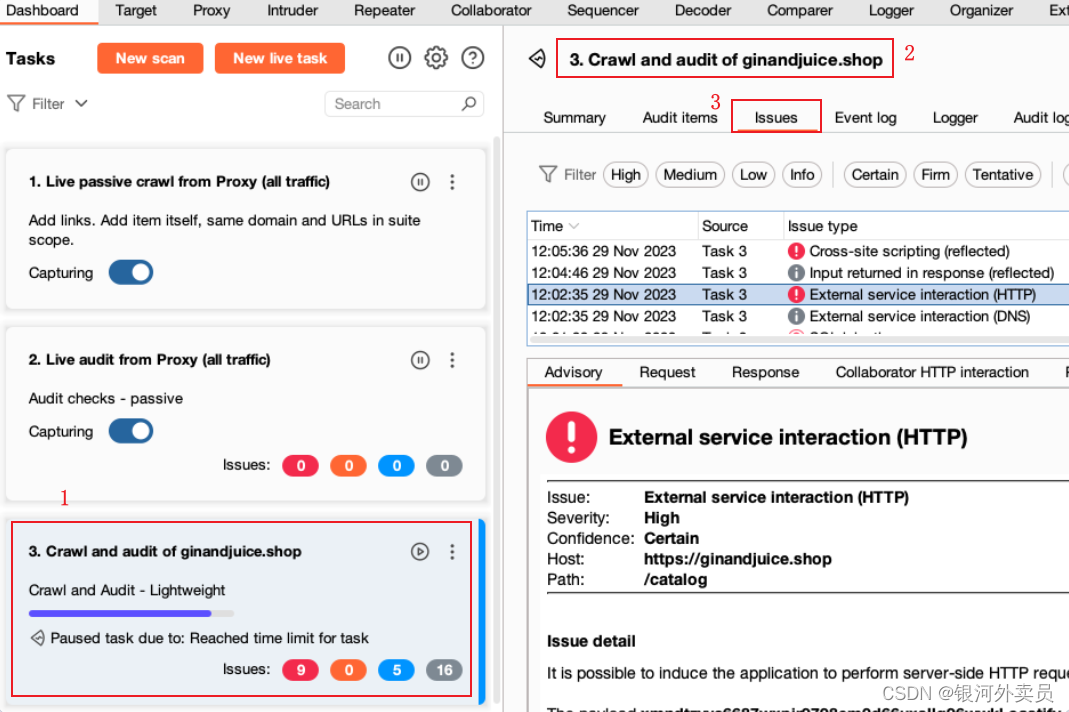Pause all tasks with the pause icon
1069x712 pixels.
[400, 58]
